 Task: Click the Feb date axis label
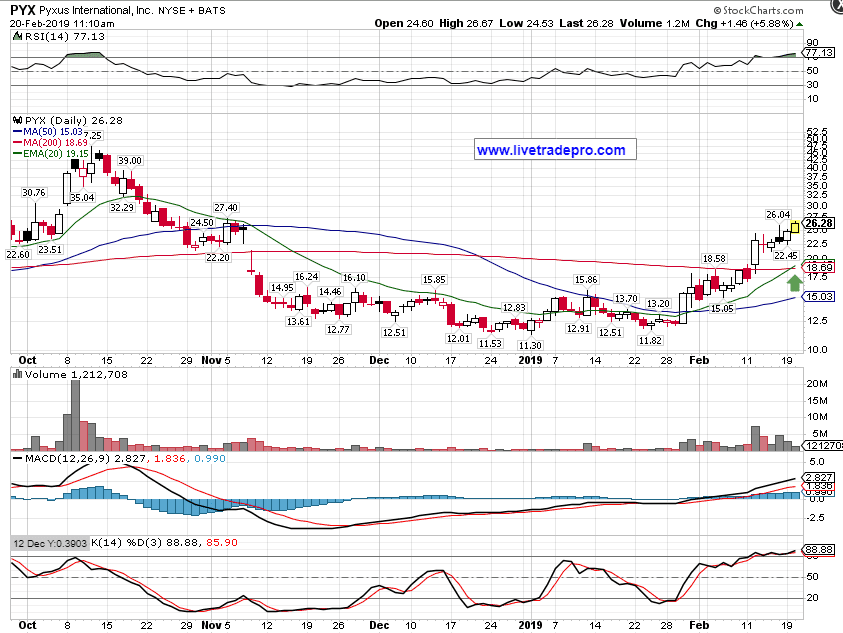pyautogui.click(x=698, y=358)
